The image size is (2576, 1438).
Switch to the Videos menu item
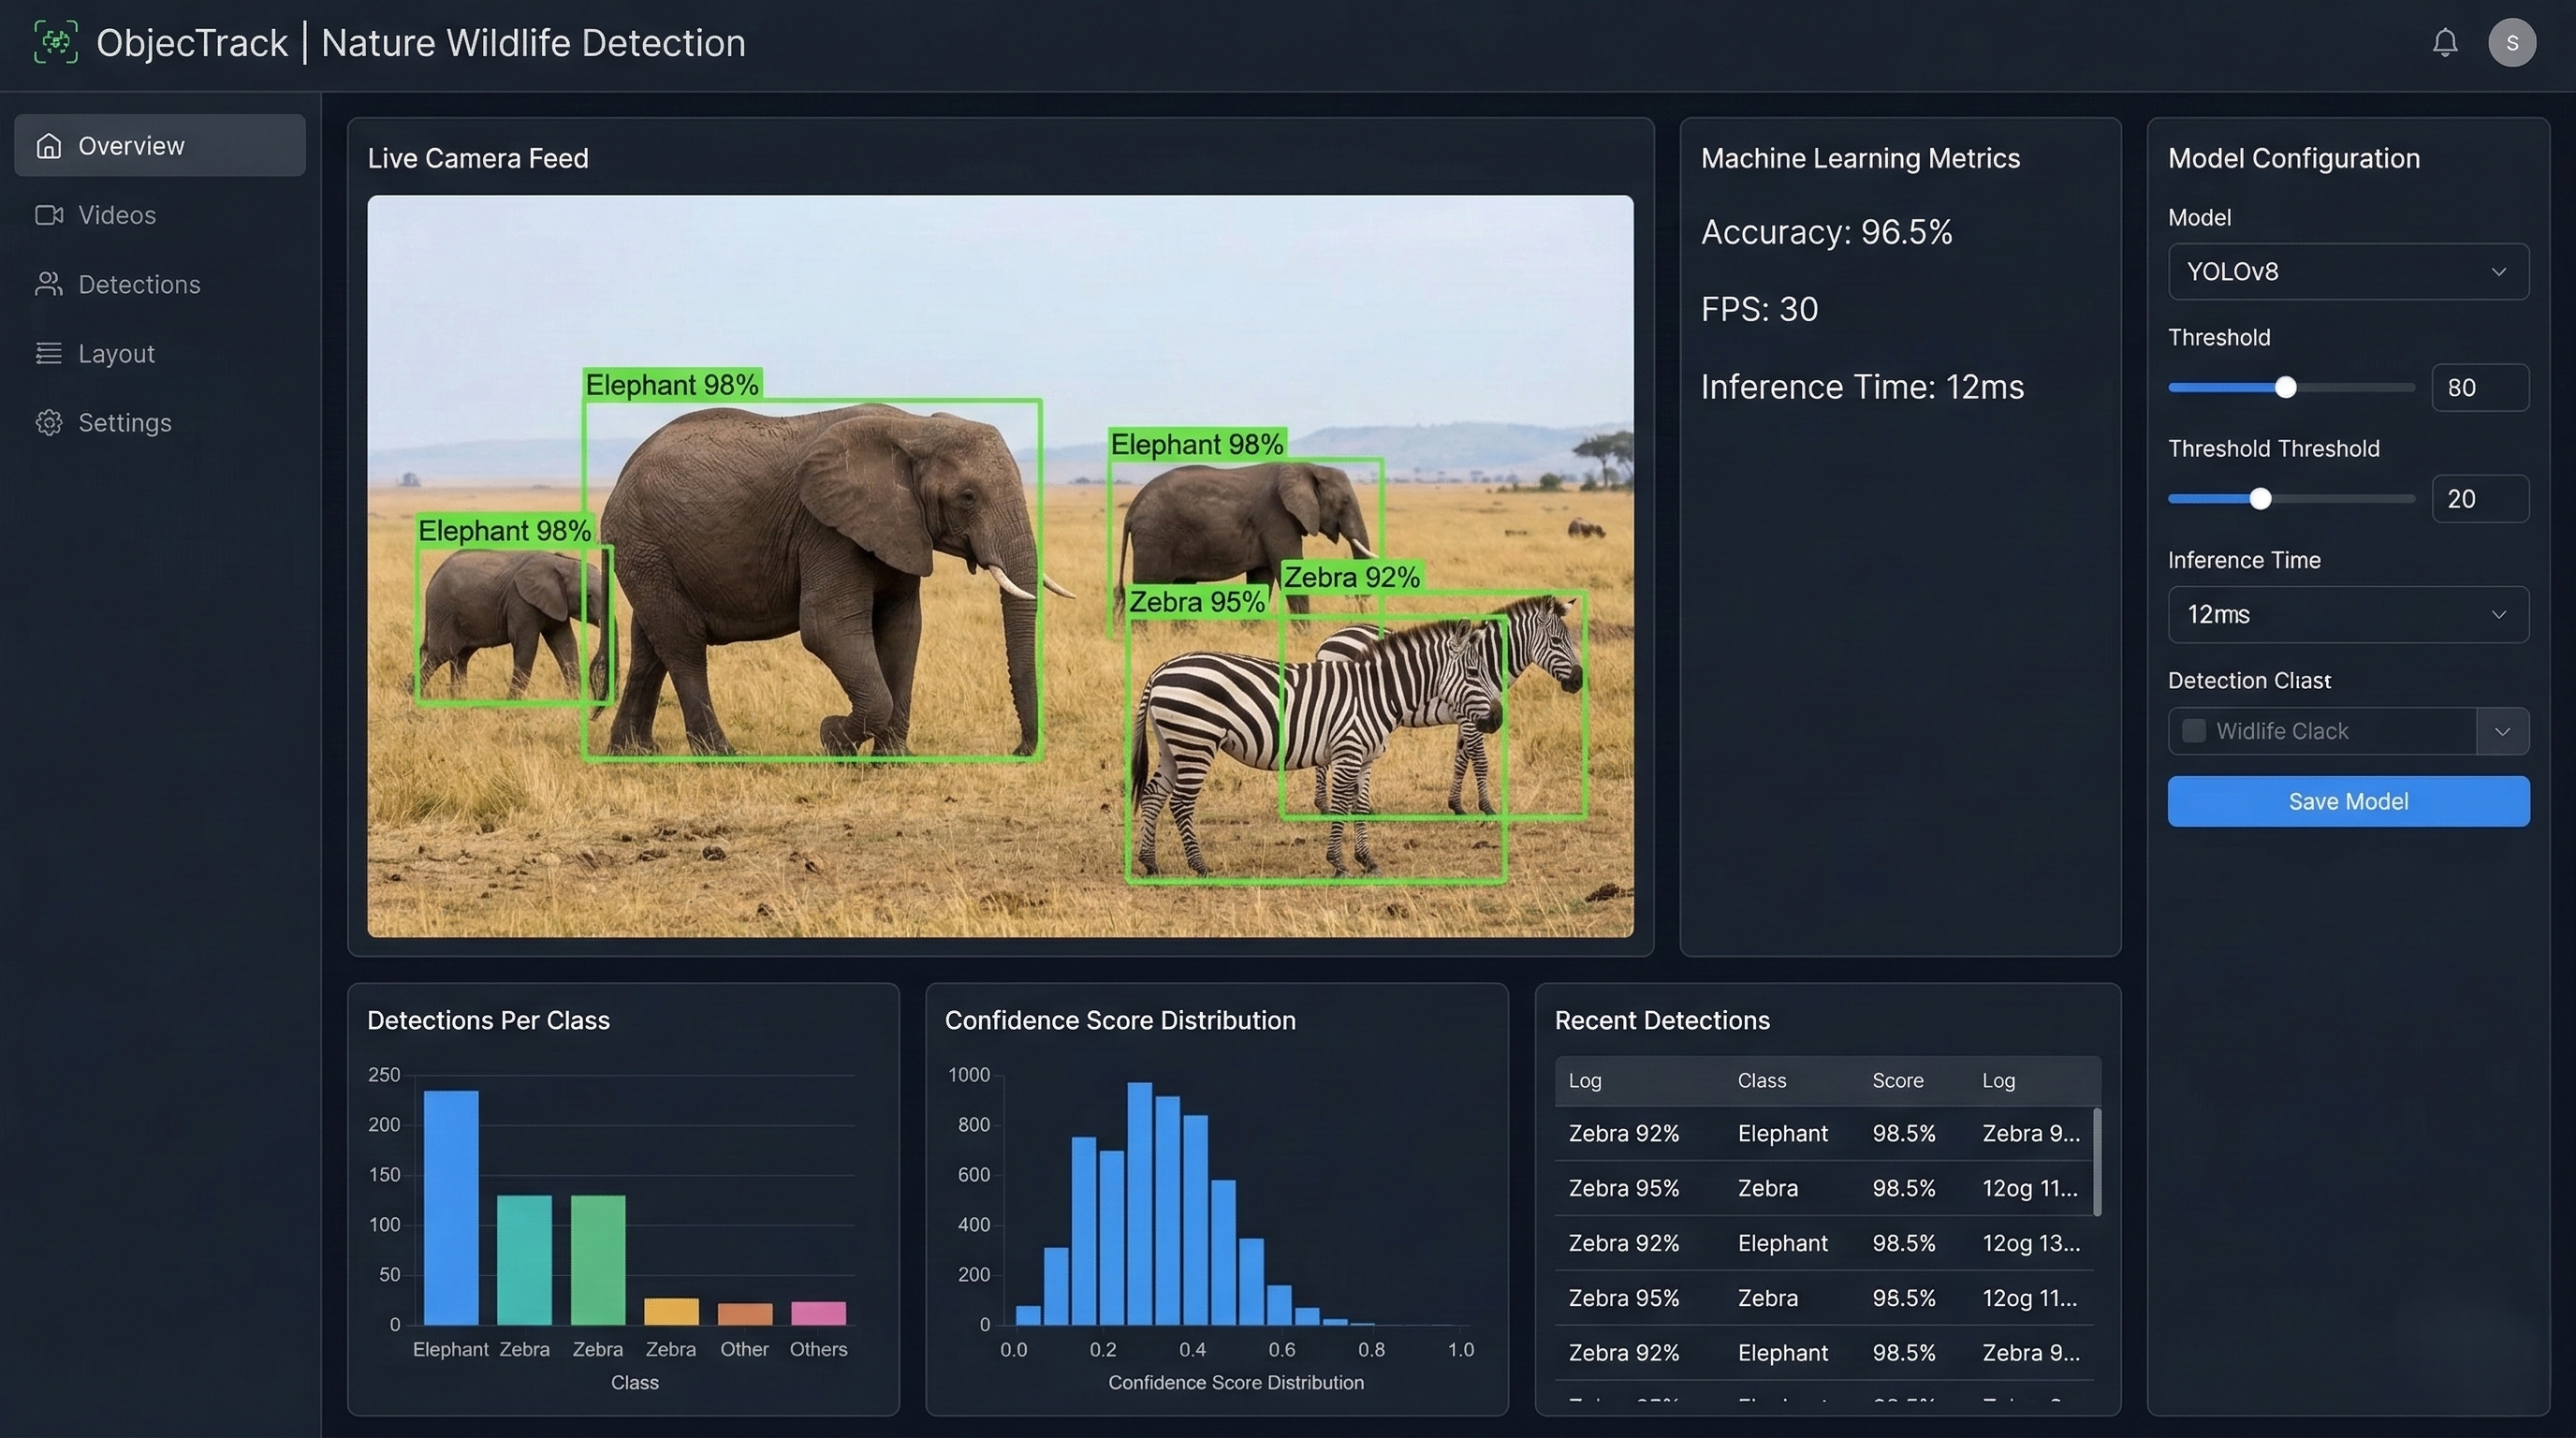point(117,215)
